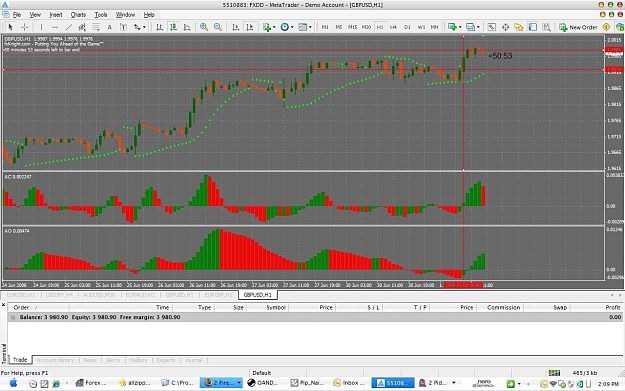The width and height of the screenshot is (625, 391).
Task: Select the equidistant channel tool
Action: click(82, 27)
